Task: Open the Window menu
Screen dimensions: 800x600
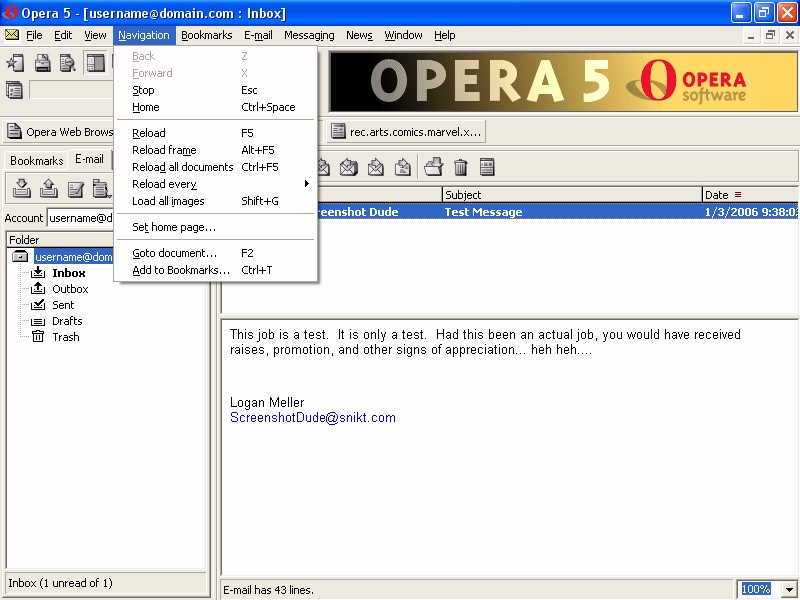Action: (x=403, y=35)
